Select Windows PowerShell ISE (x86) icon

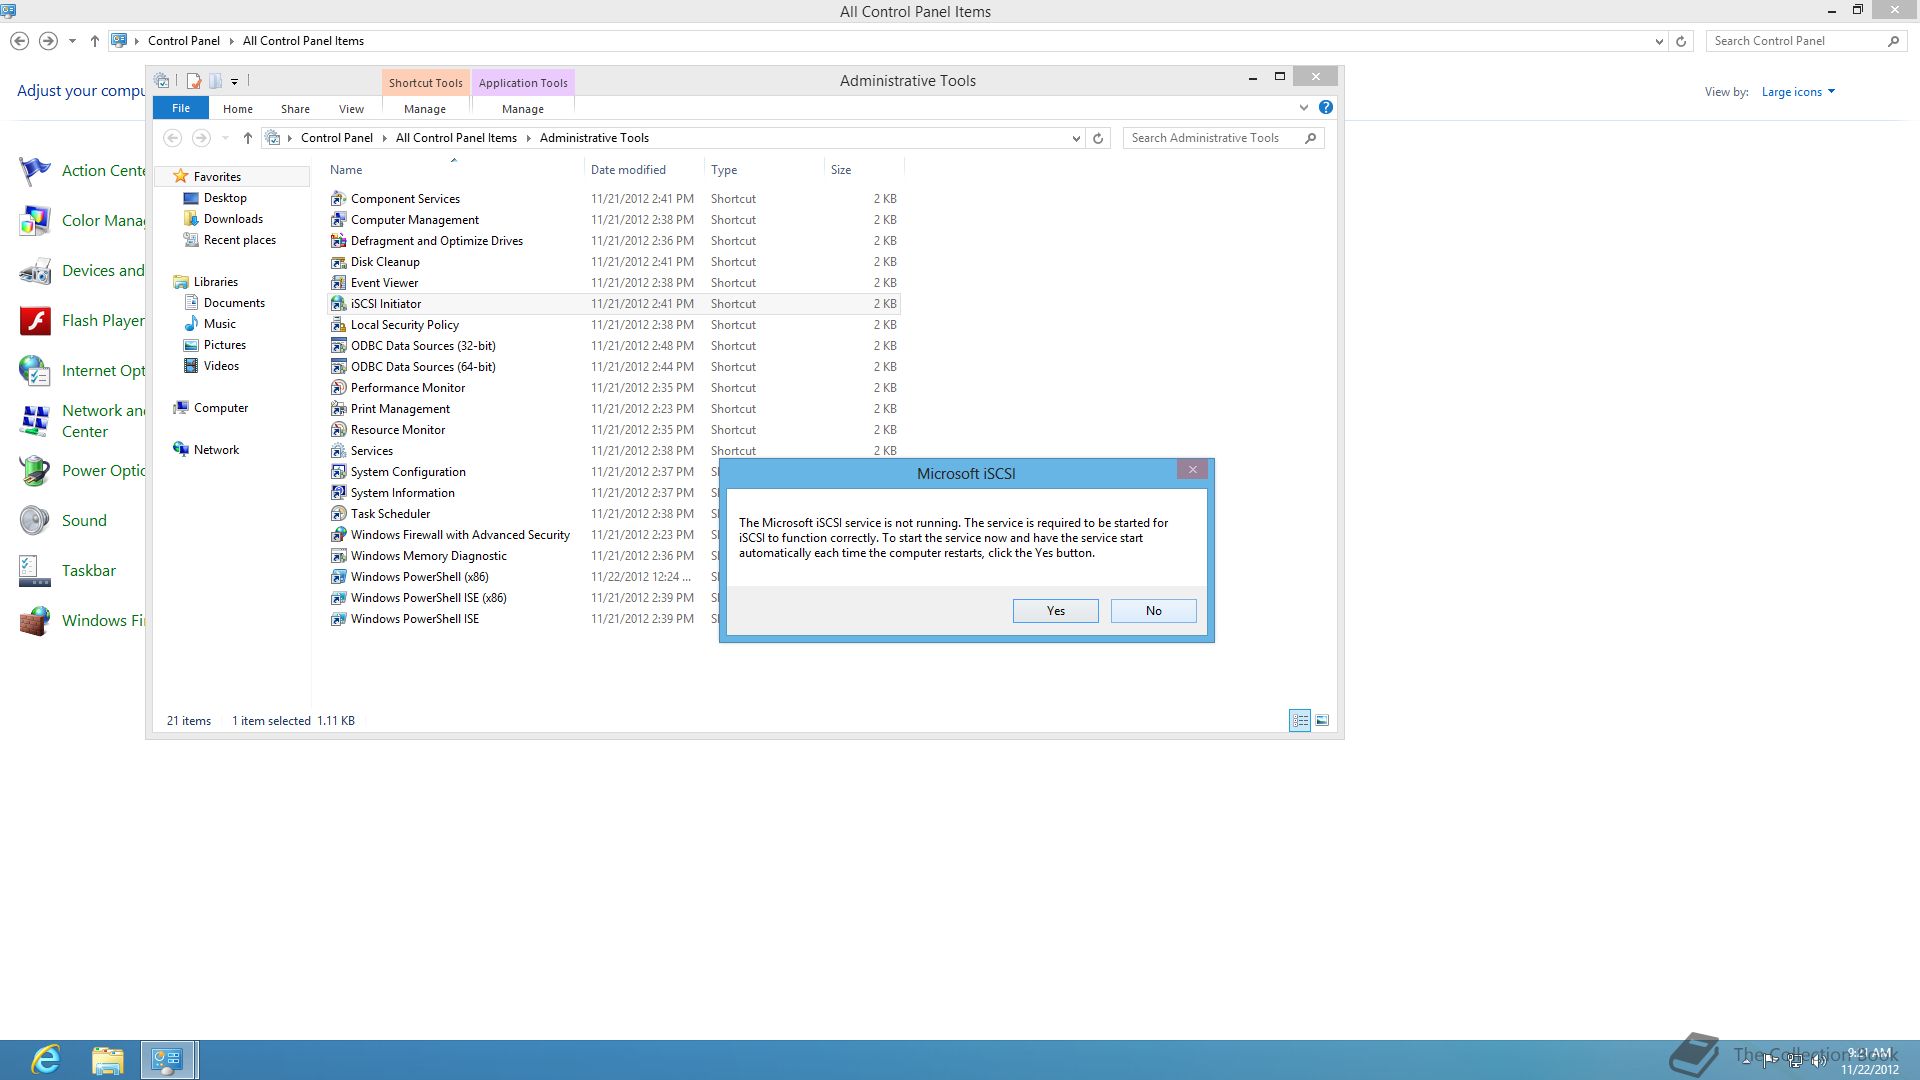click(x=338, y=598)
